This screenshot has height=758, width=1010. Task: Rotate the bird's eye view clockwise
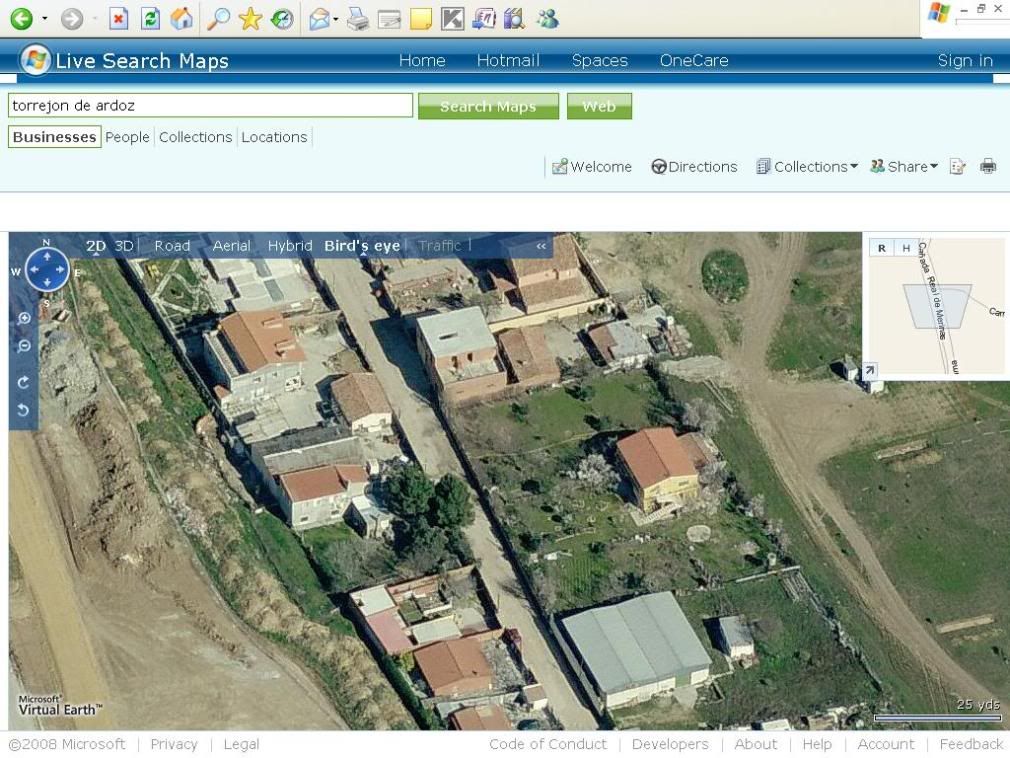(x=24, y=382)
